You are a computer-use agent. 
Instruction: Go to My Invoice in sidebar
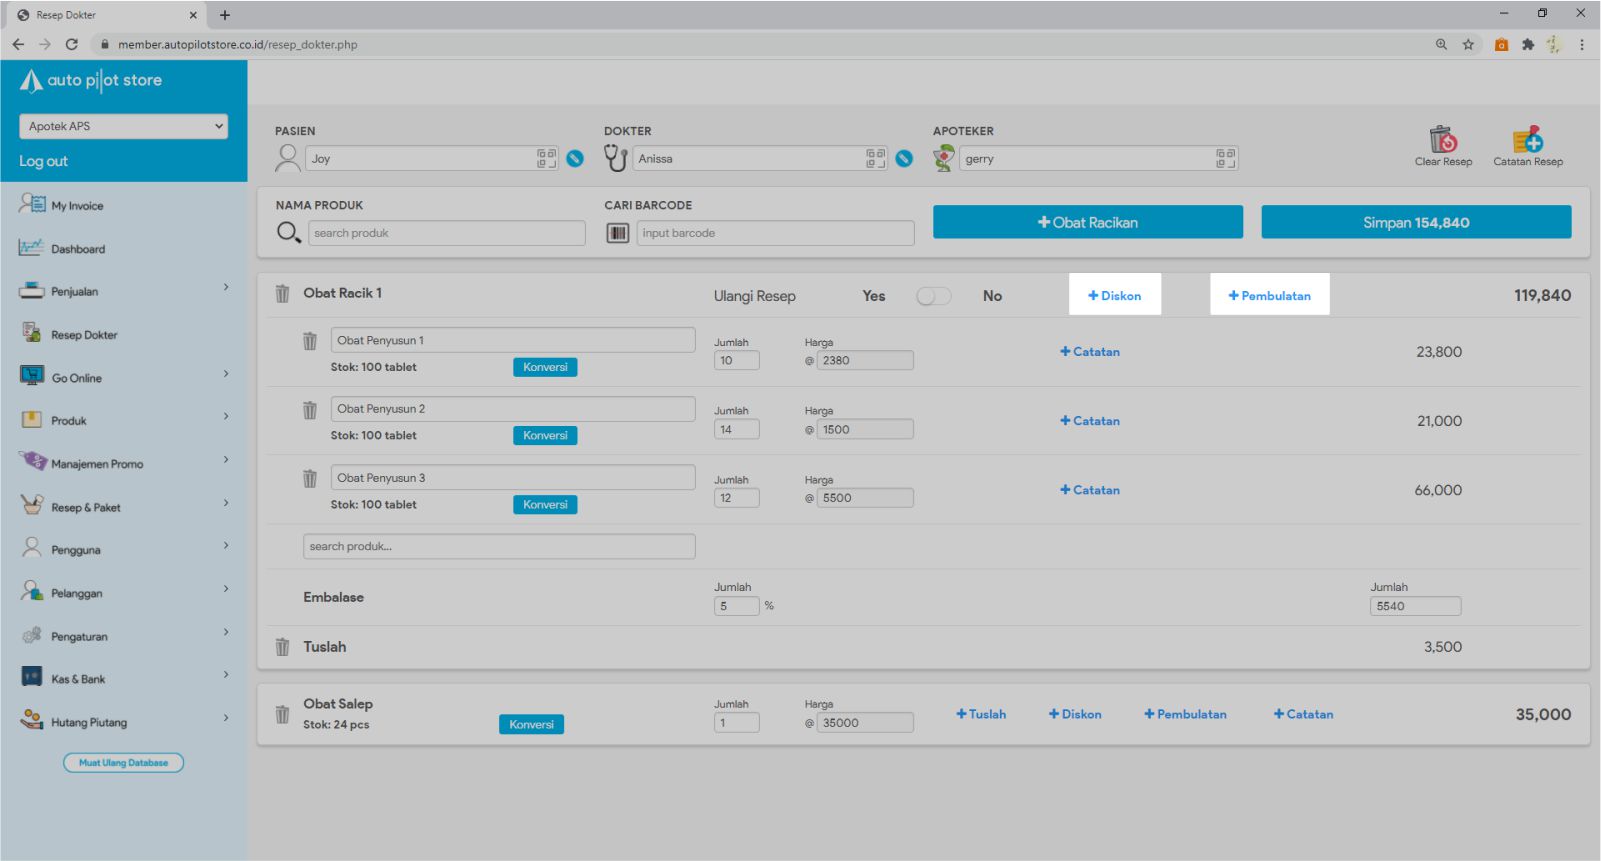pos(77,206)
